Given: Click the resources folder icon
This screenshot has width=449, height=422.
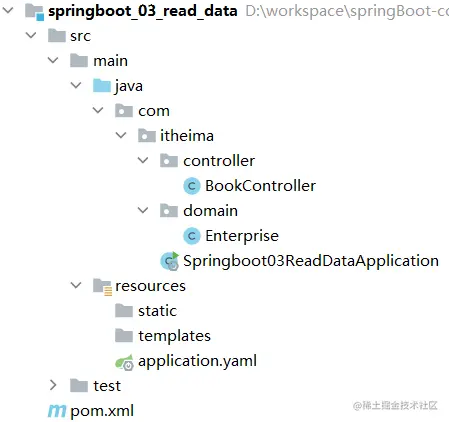Looking at the screenshot, I should (102, 286).
